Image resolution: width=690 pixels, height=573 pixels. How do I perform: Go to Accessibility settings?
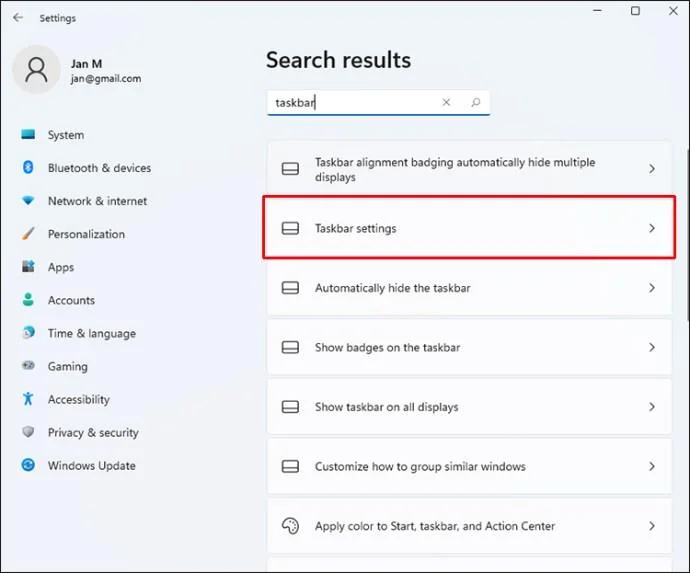click(x=79, y=399)
